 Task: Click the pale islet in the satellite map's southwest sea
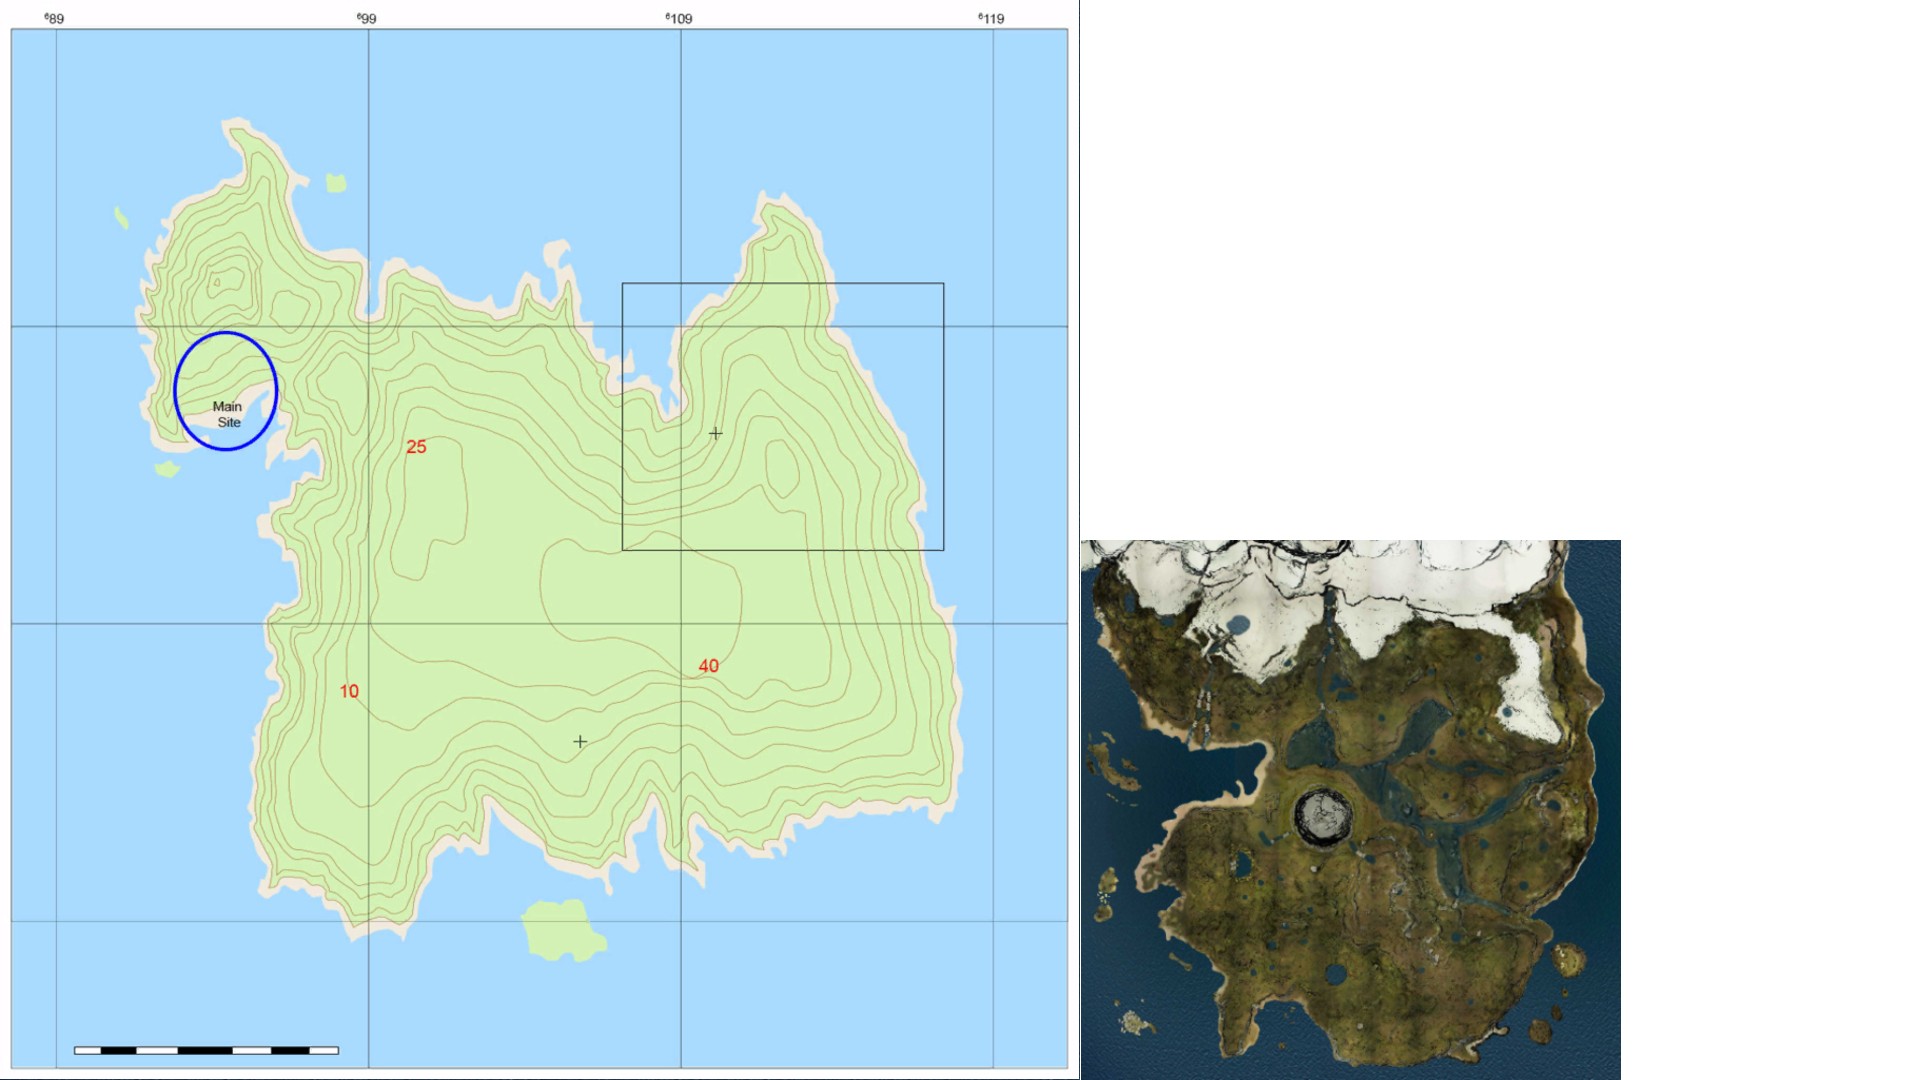1133,1022
